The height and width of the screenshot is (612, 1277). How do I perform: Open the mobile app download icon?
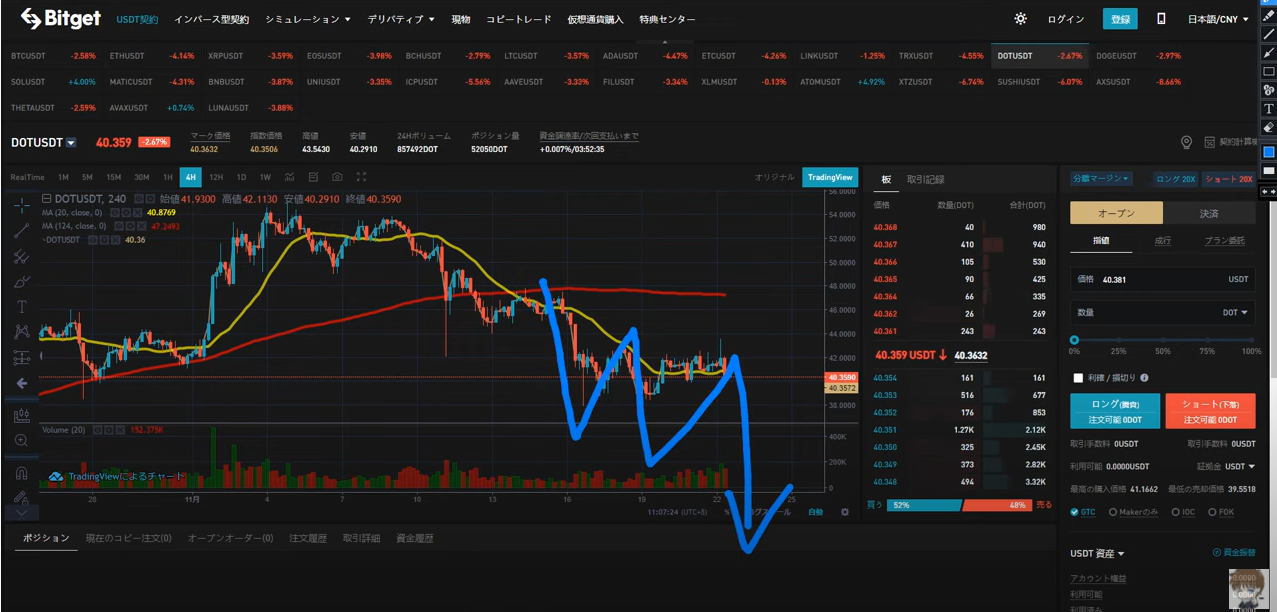click(x=1161, y=19)
